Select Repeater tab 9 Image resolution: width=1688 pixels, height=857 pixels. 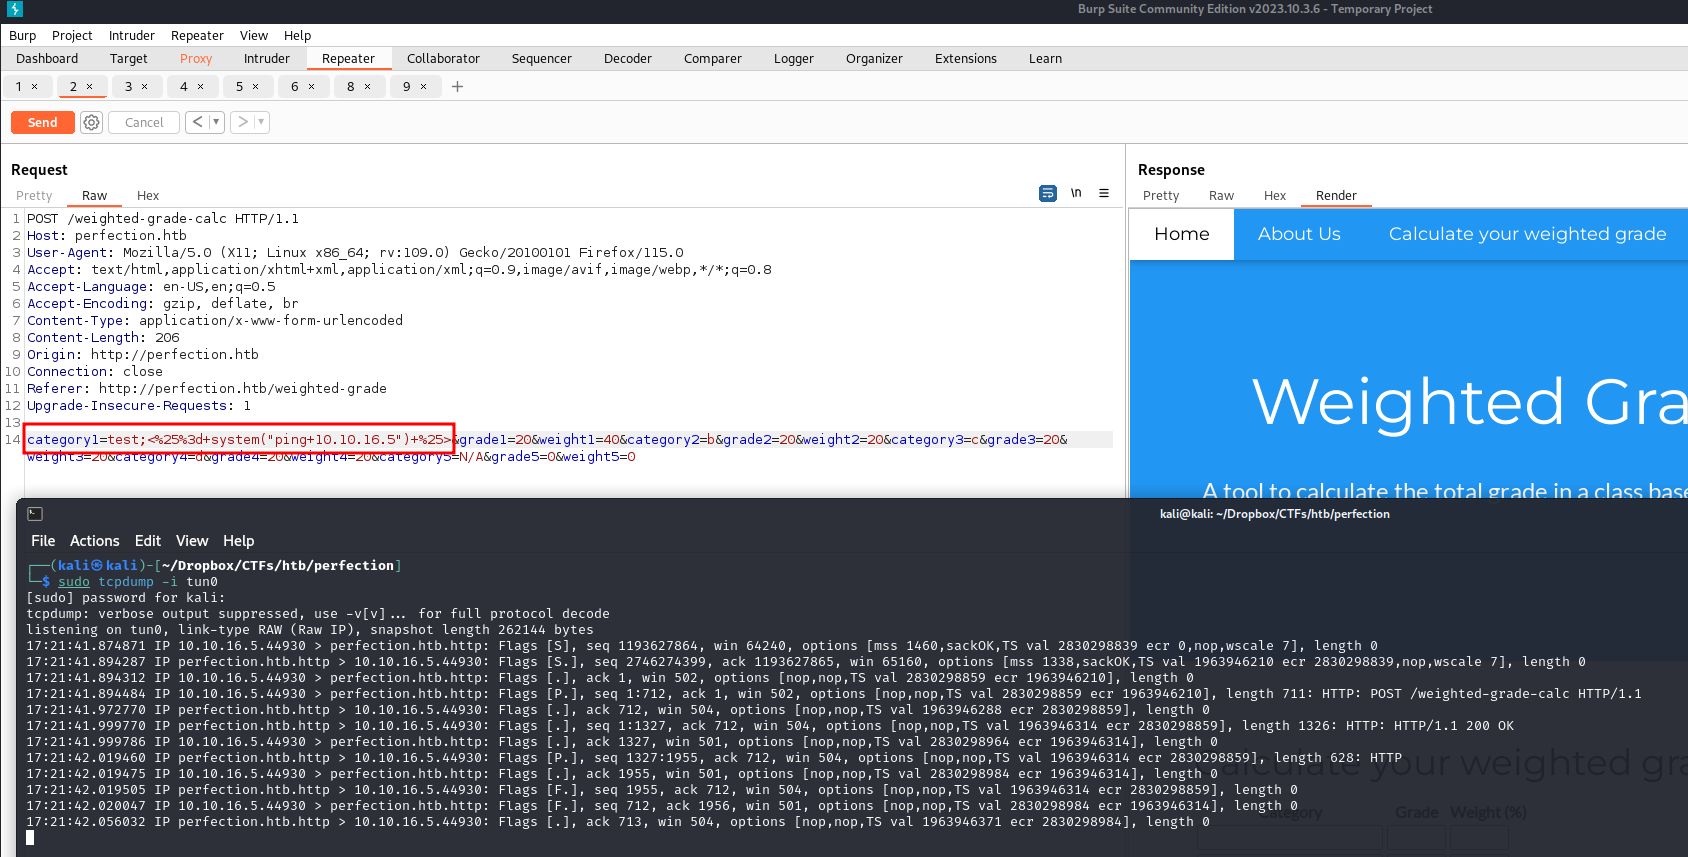click(406, 87)
